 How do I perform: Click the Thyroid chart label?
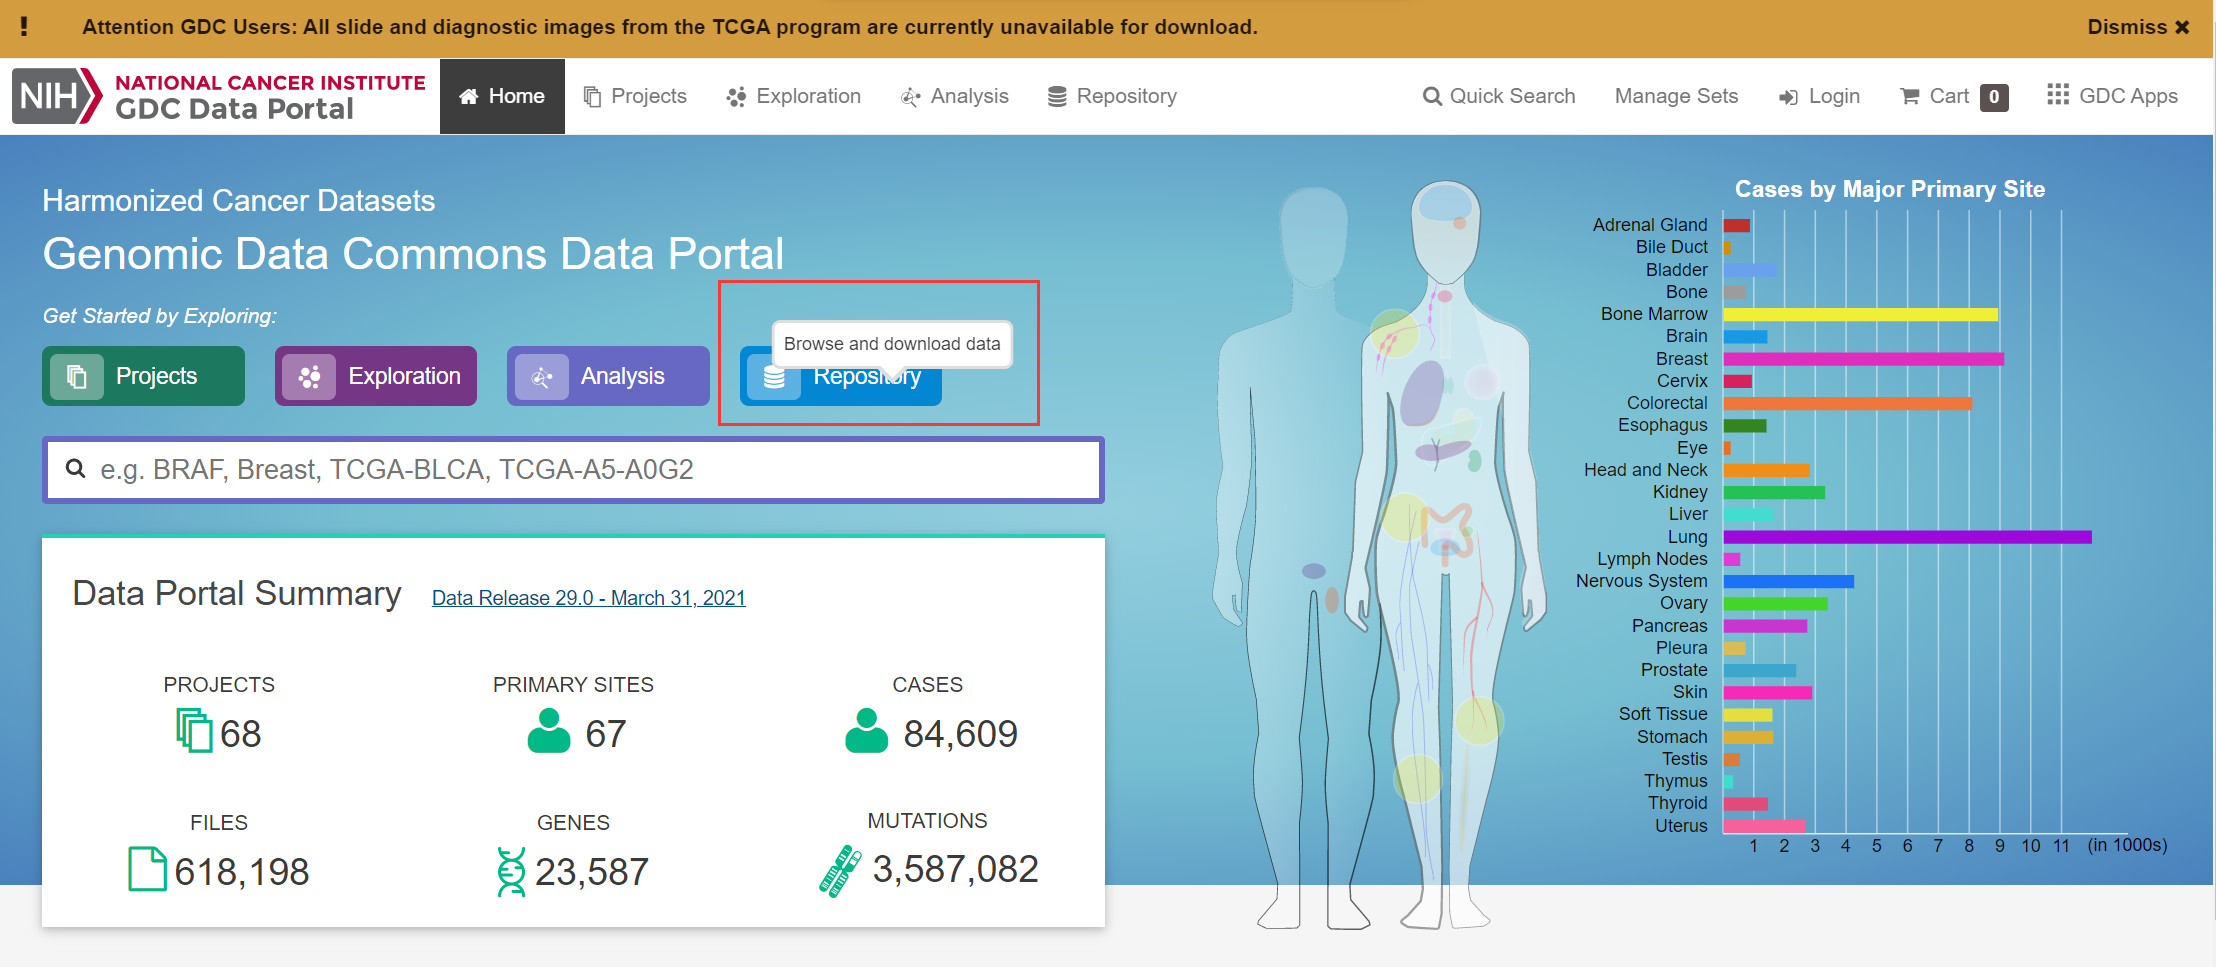tap(1678, 803)
